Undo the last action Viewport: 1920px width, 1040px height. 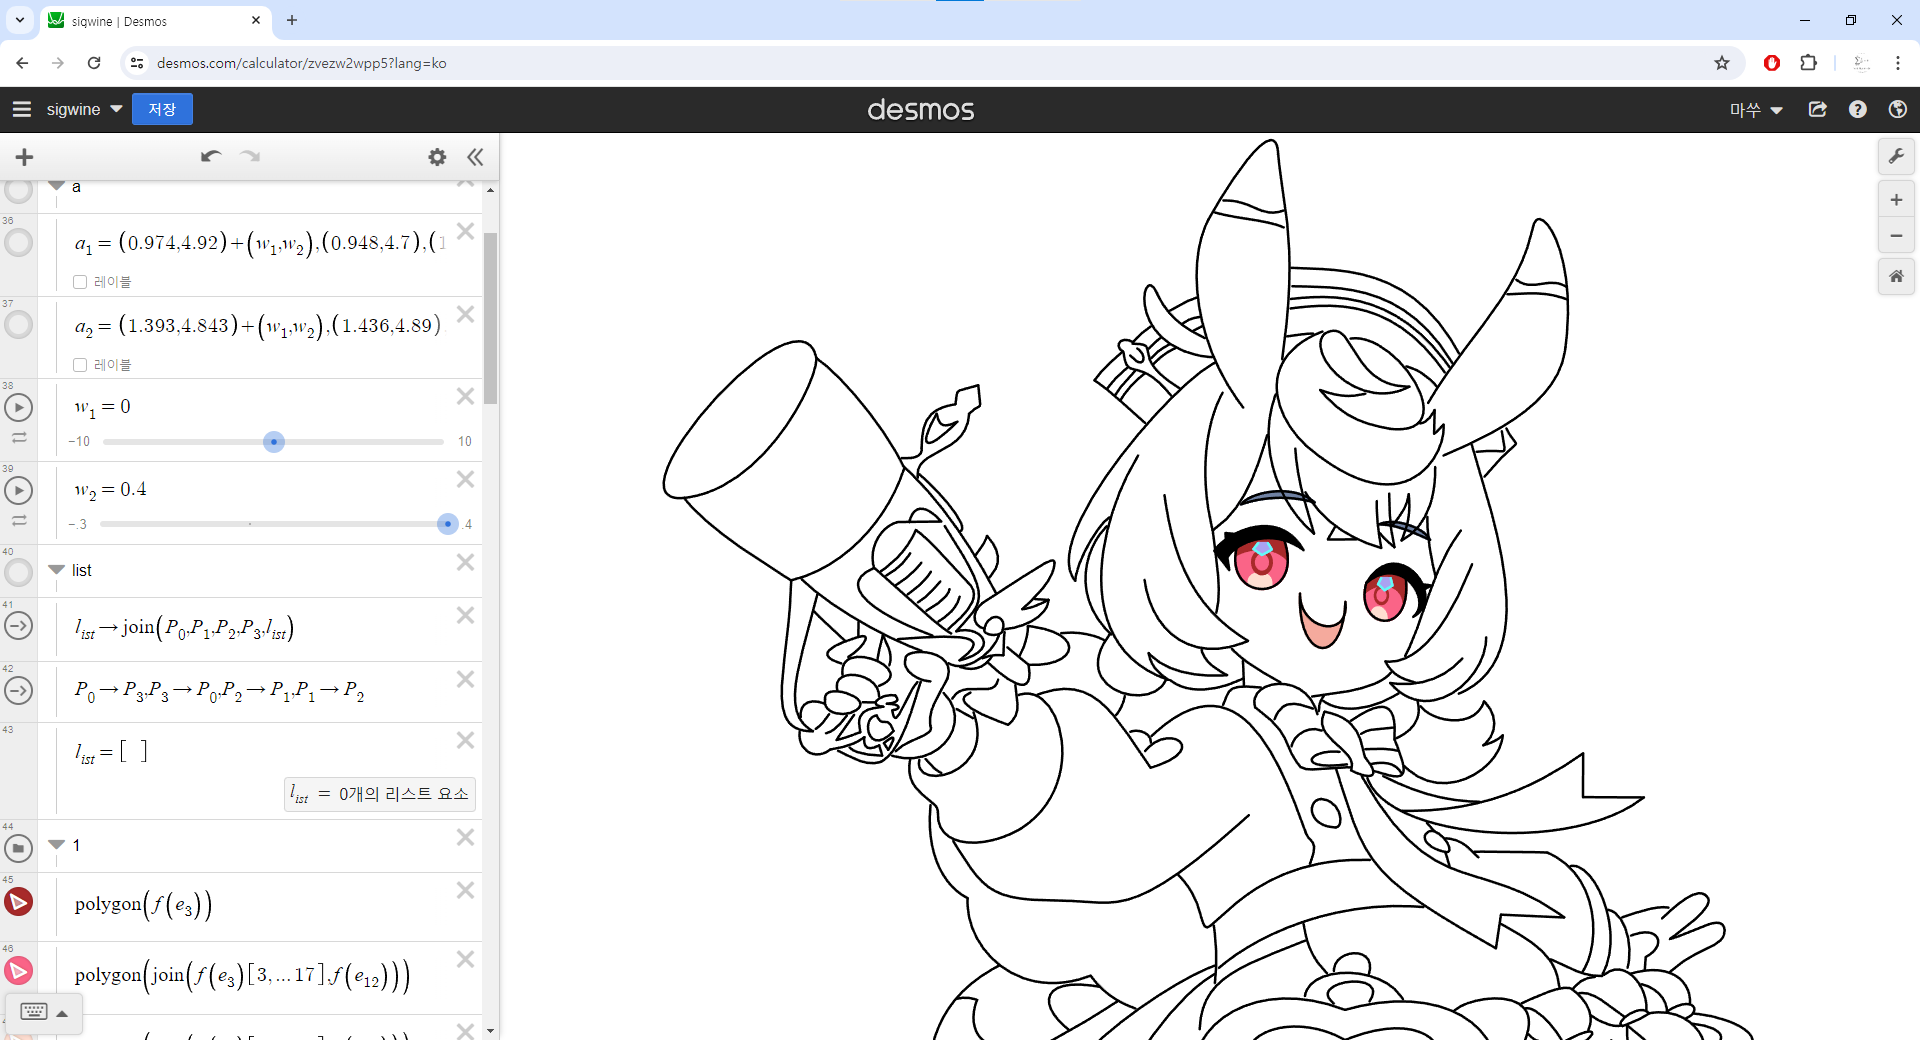click(x=210, y=157)
